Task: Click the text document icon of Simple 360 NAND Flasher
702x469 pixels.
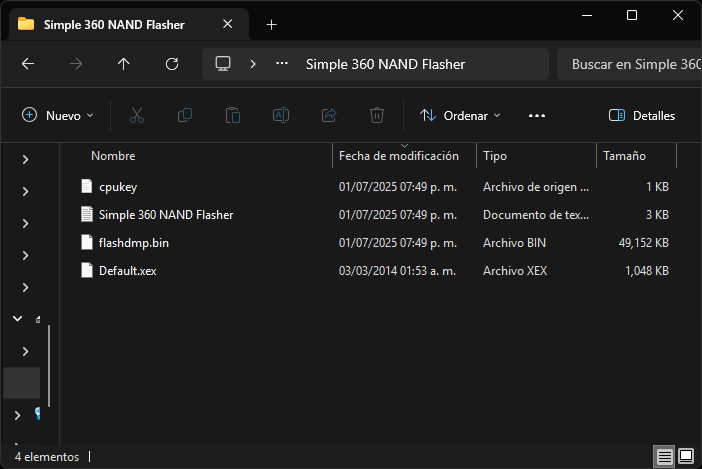Action: (x=87, y=214)
